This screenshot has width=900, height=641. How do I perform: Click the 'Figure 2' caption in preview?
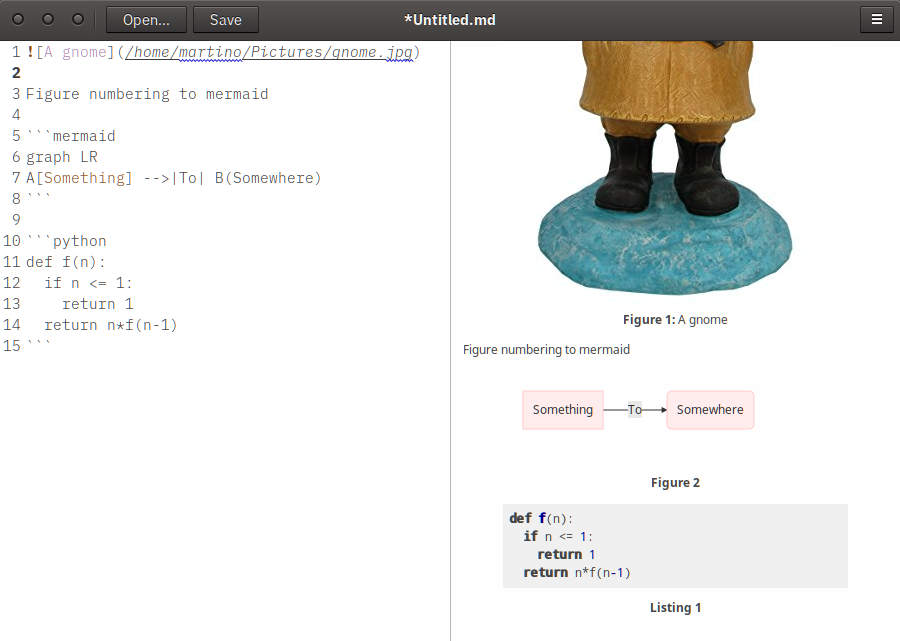pos(675,483)
